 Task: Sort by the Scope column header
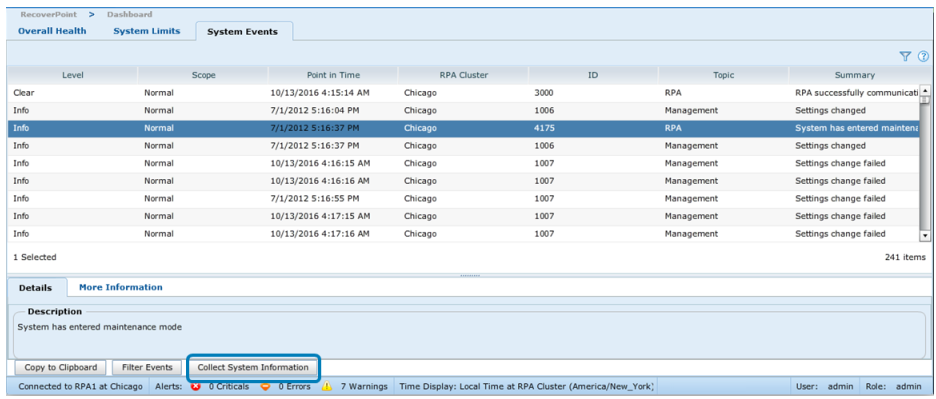click(203, 75)
